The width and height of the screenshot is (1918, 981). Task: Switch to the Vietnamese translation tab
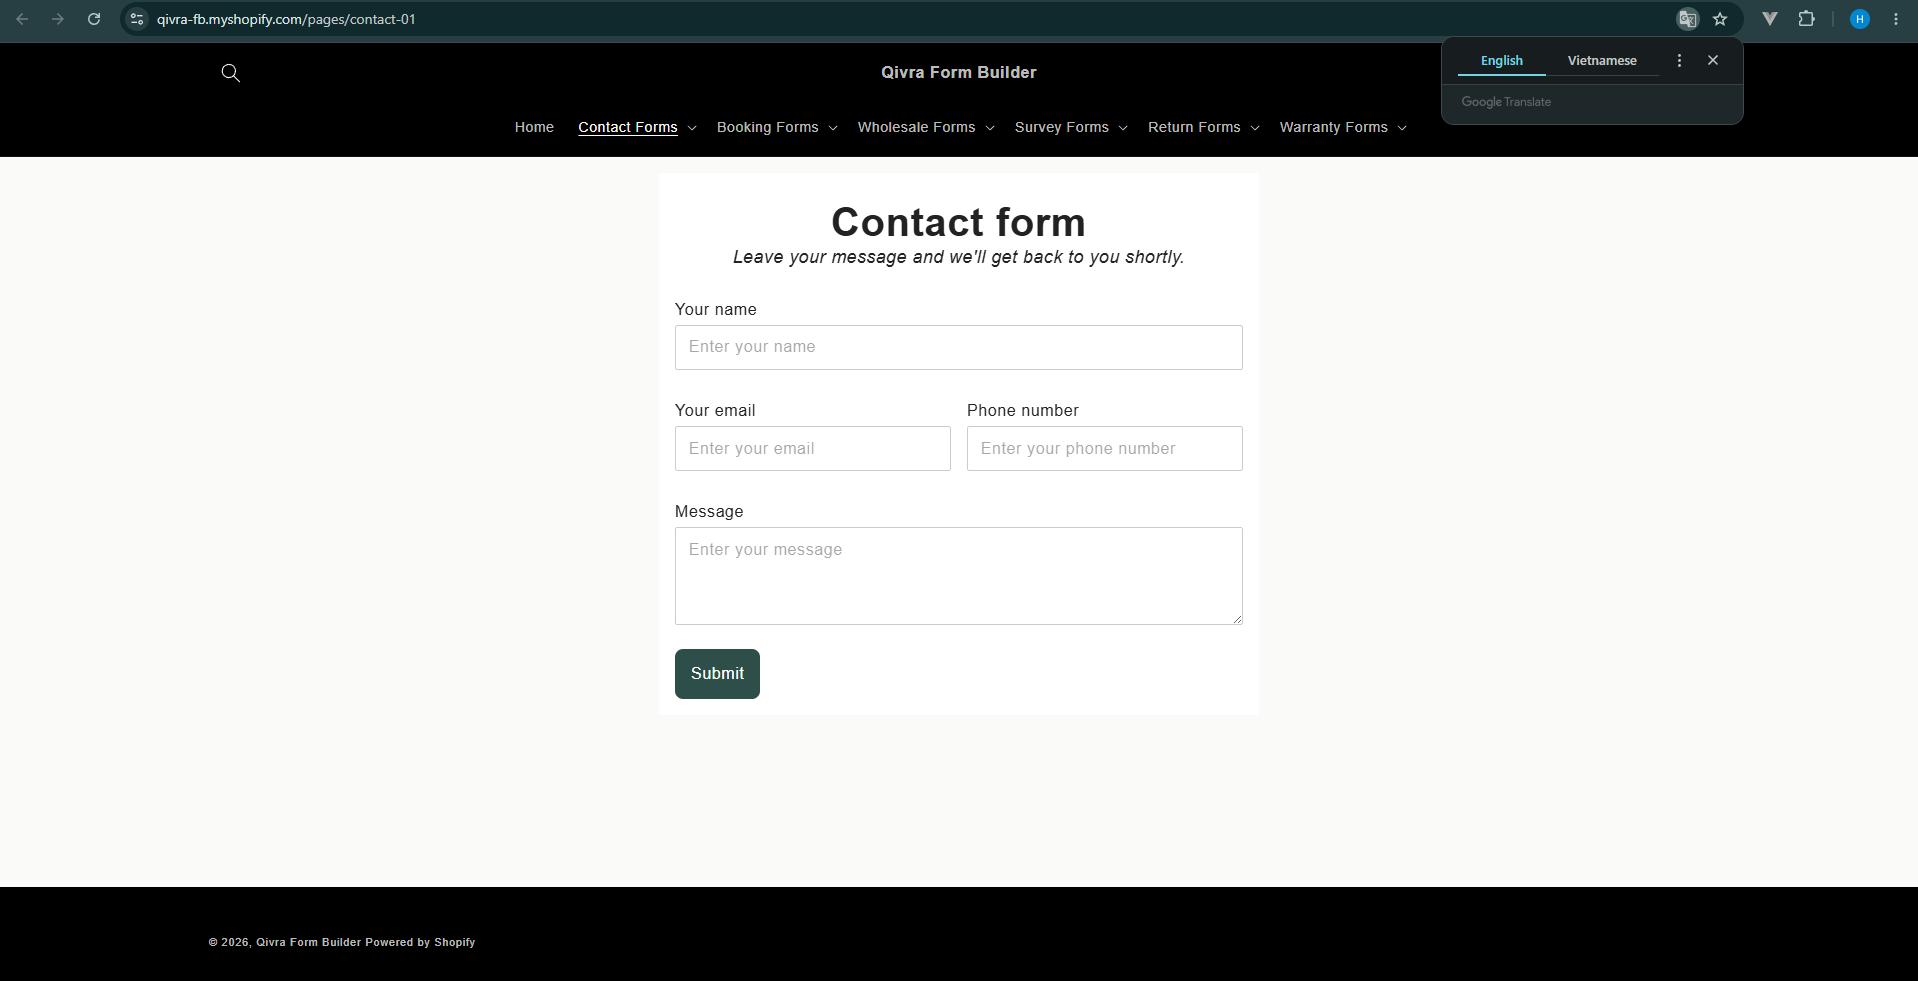1602,61
